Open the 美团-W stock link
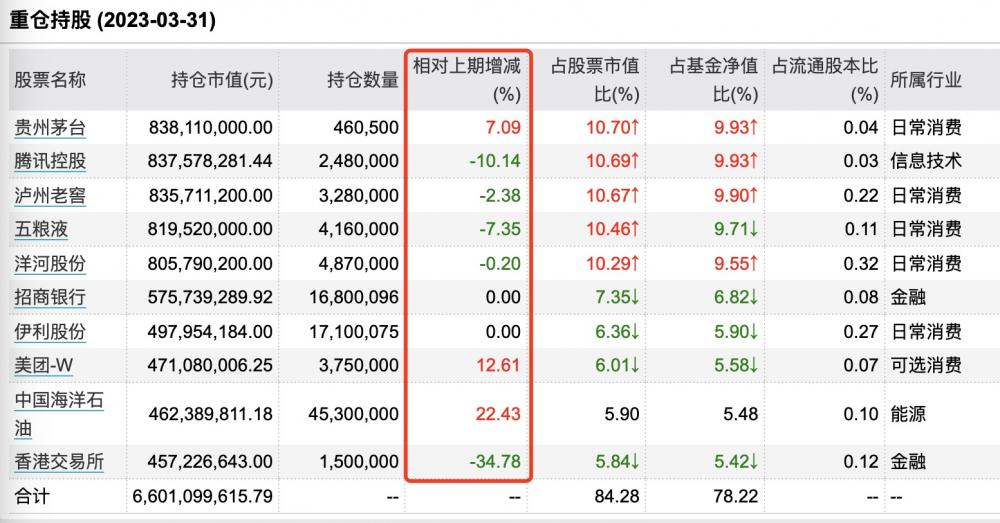 coord(43,365)
